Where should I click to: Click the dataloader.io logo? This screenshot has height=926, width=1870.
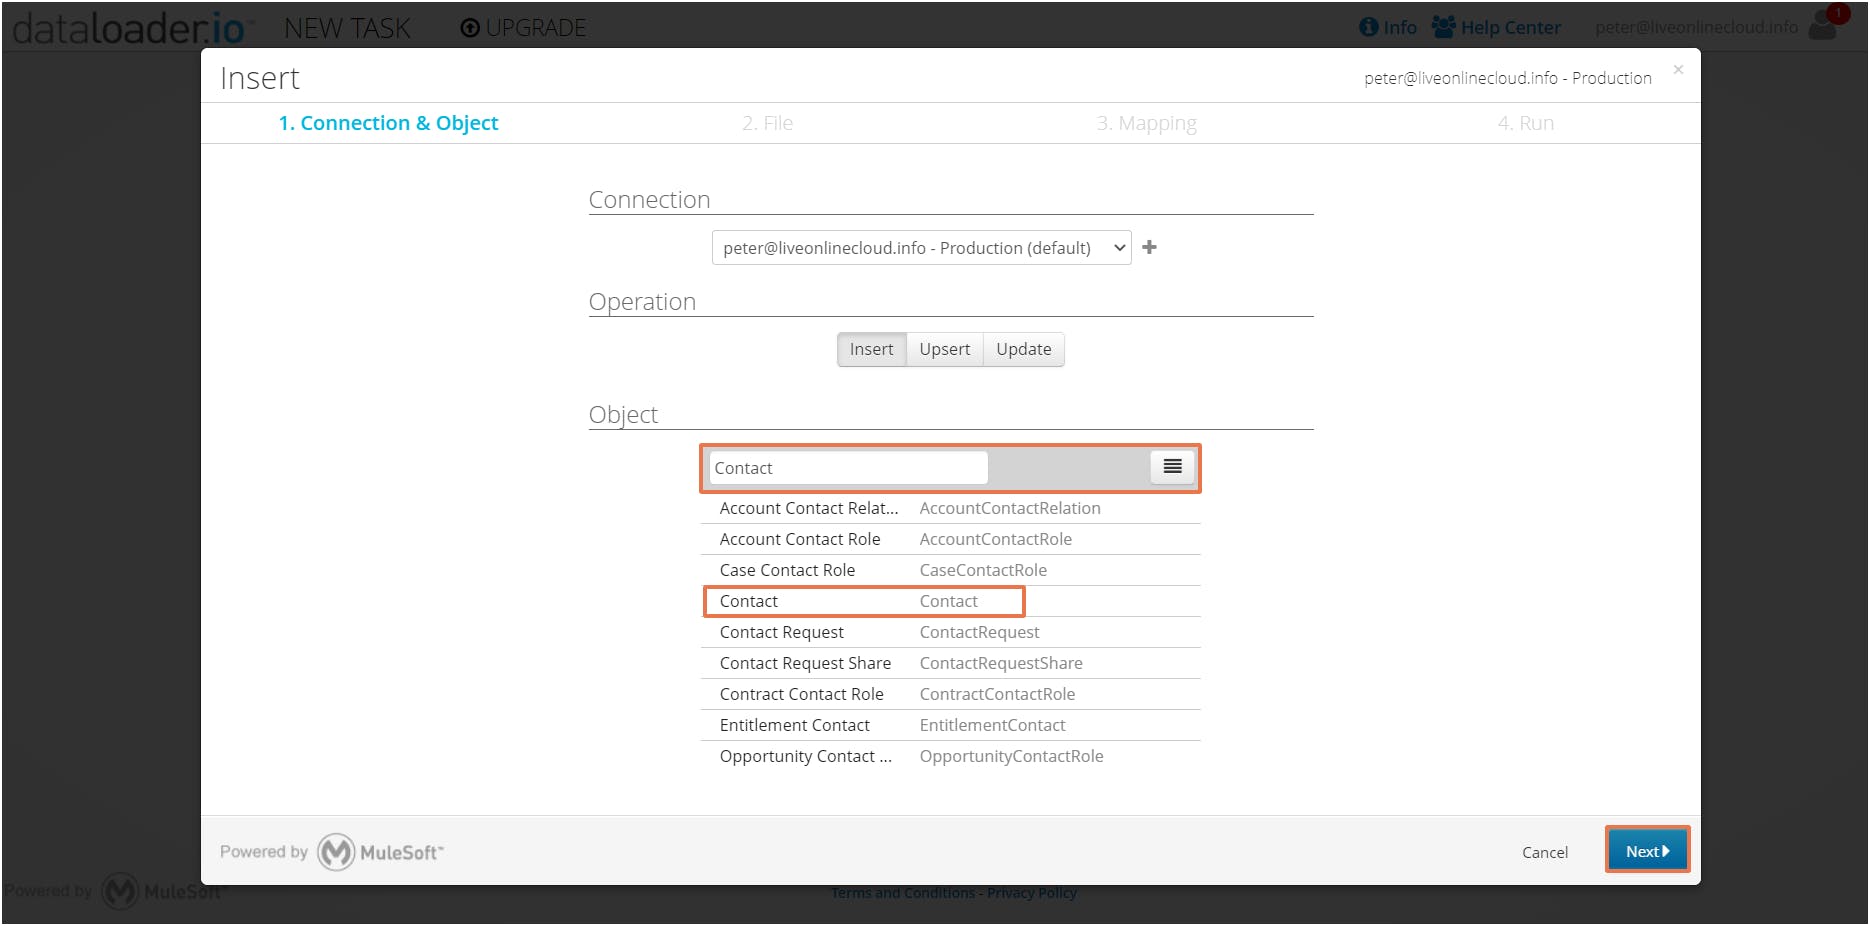132,28
